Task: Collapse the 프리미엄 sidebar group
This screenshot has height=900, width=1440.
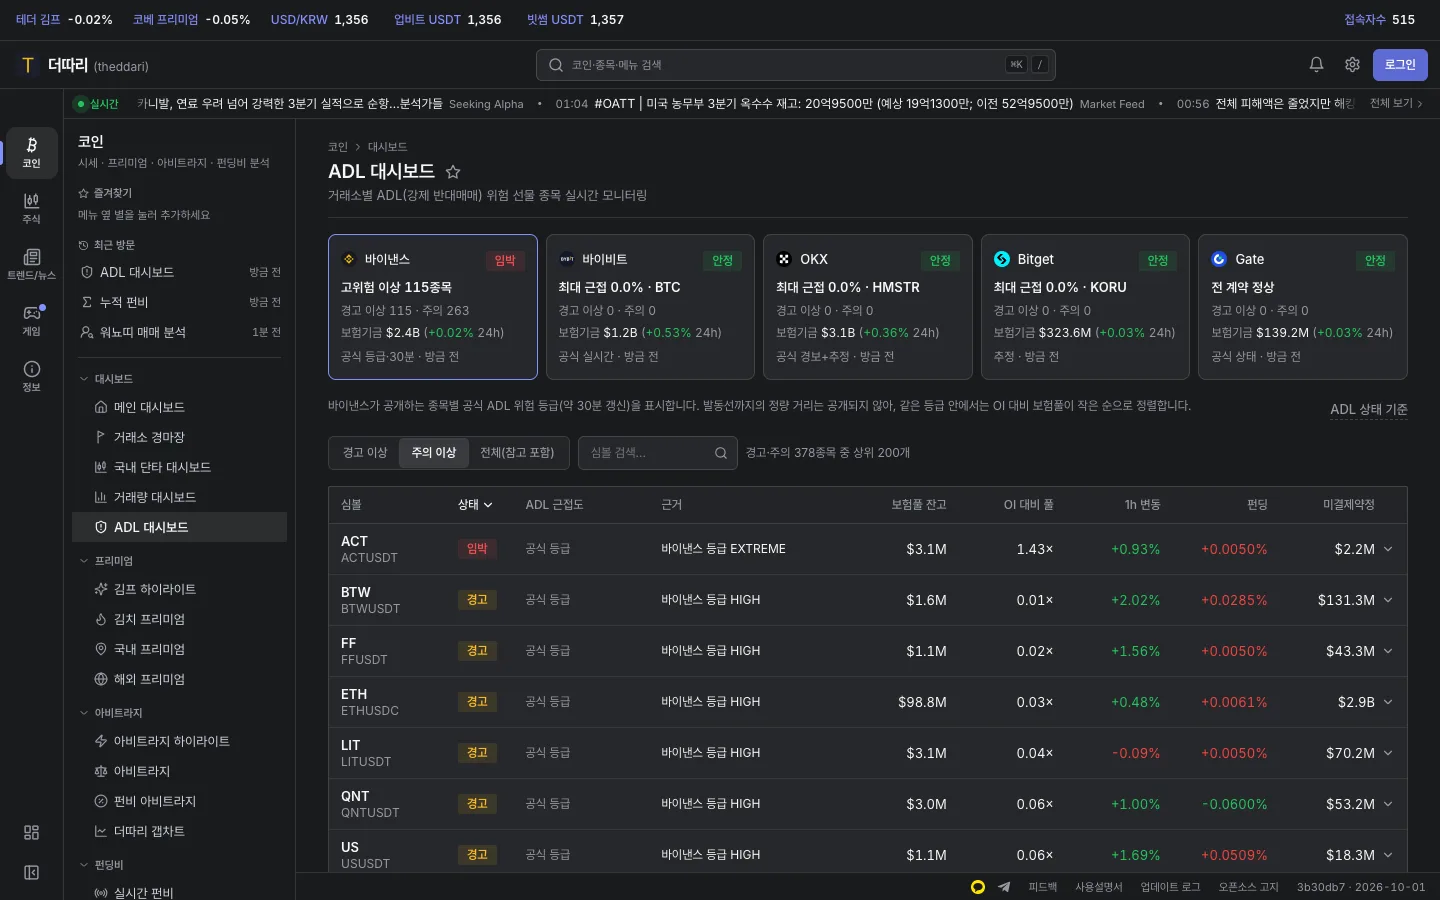Action: [x=106, y=561]
